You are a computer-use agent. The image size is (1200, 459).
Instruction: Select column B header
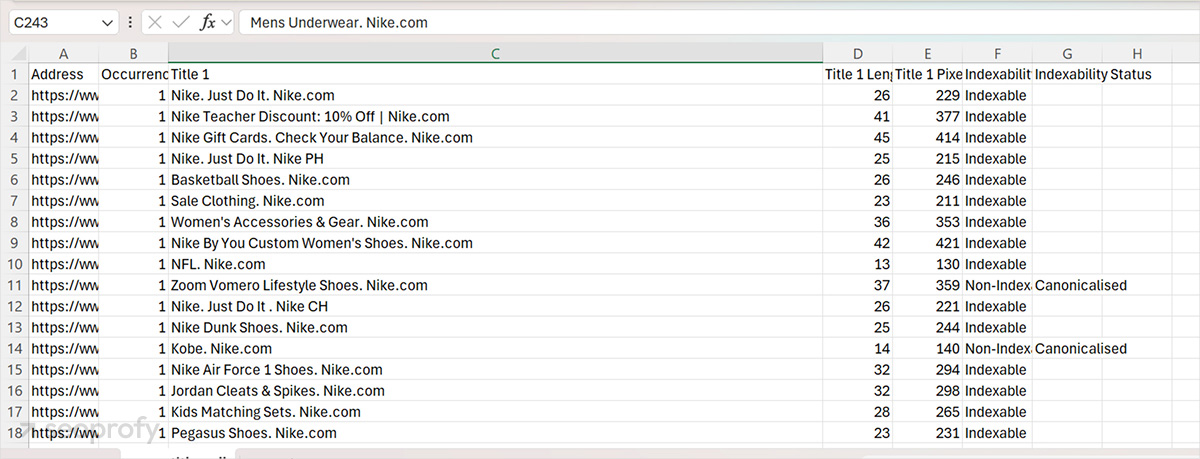point(134,53)
